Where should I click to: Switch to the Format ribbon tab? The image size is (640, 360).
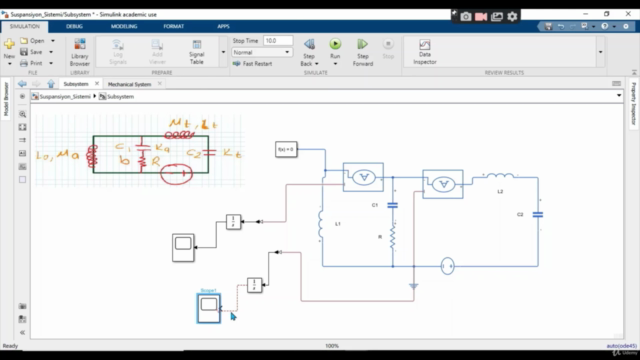click(173, 26)
